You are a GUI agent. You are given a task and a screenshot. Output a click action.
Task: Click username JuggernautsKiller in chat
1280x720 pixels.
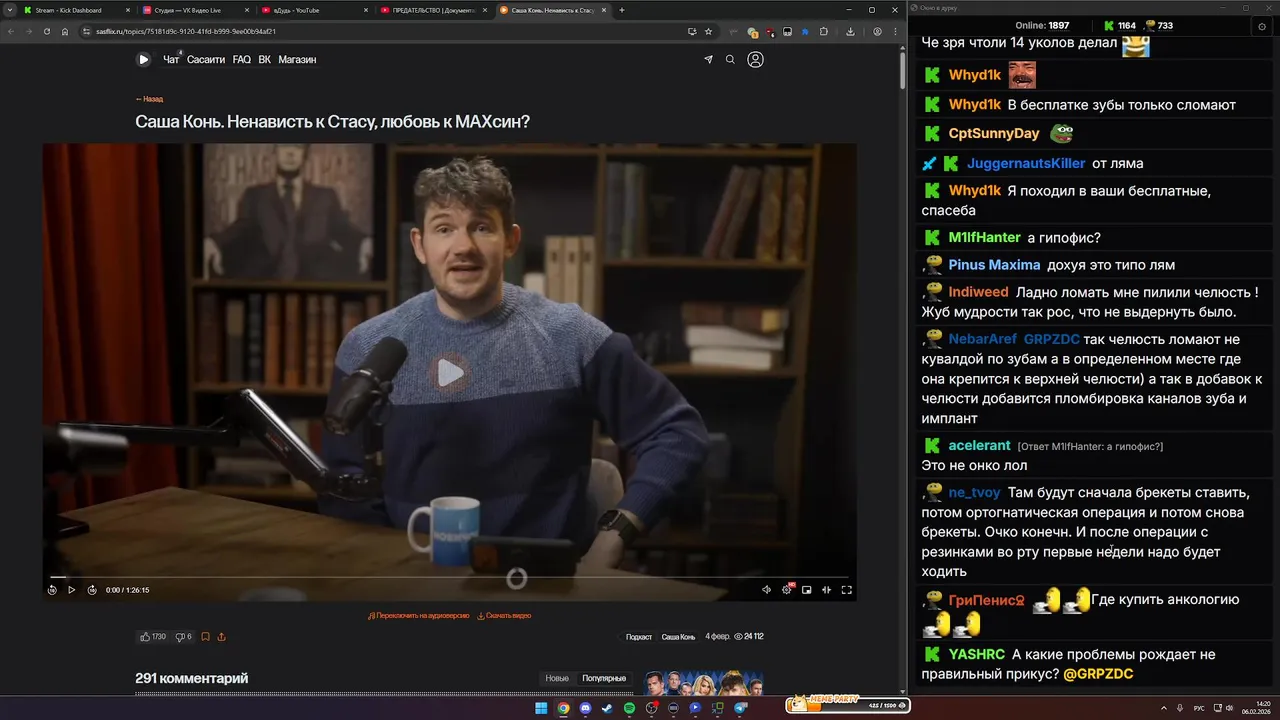coord(1026,163)
